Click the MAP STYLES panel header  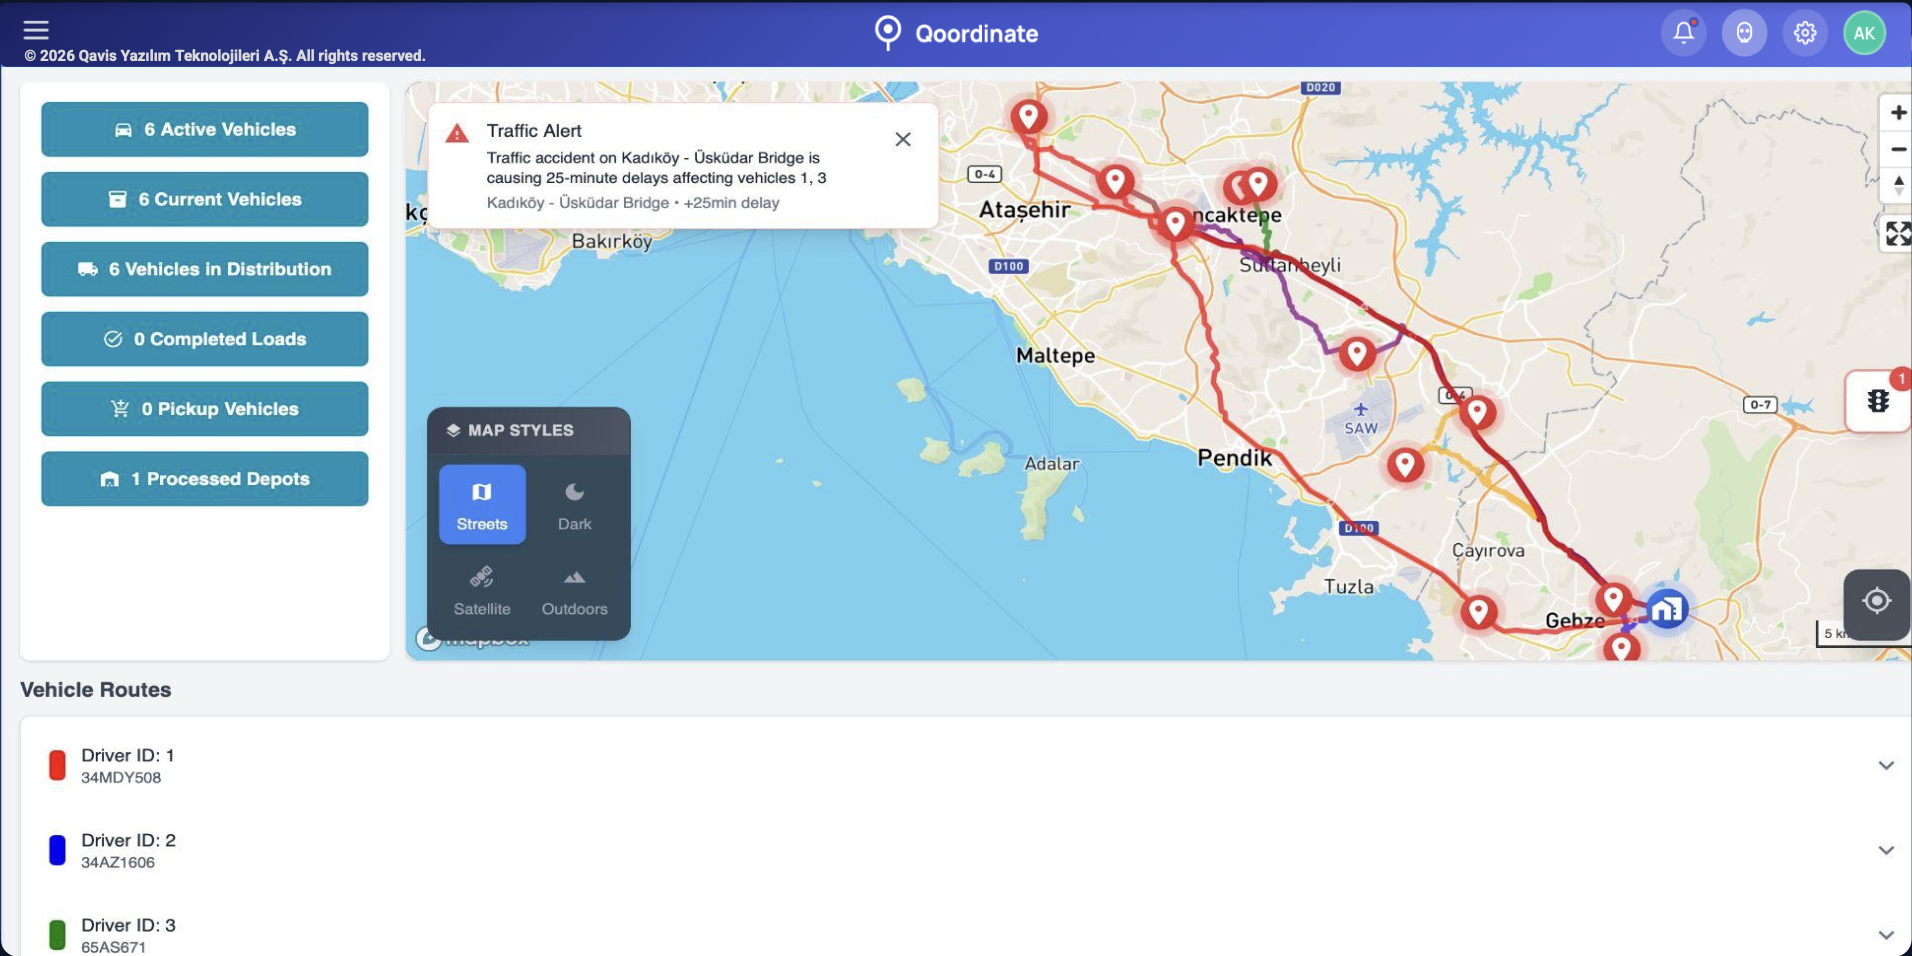click(529, 431)
